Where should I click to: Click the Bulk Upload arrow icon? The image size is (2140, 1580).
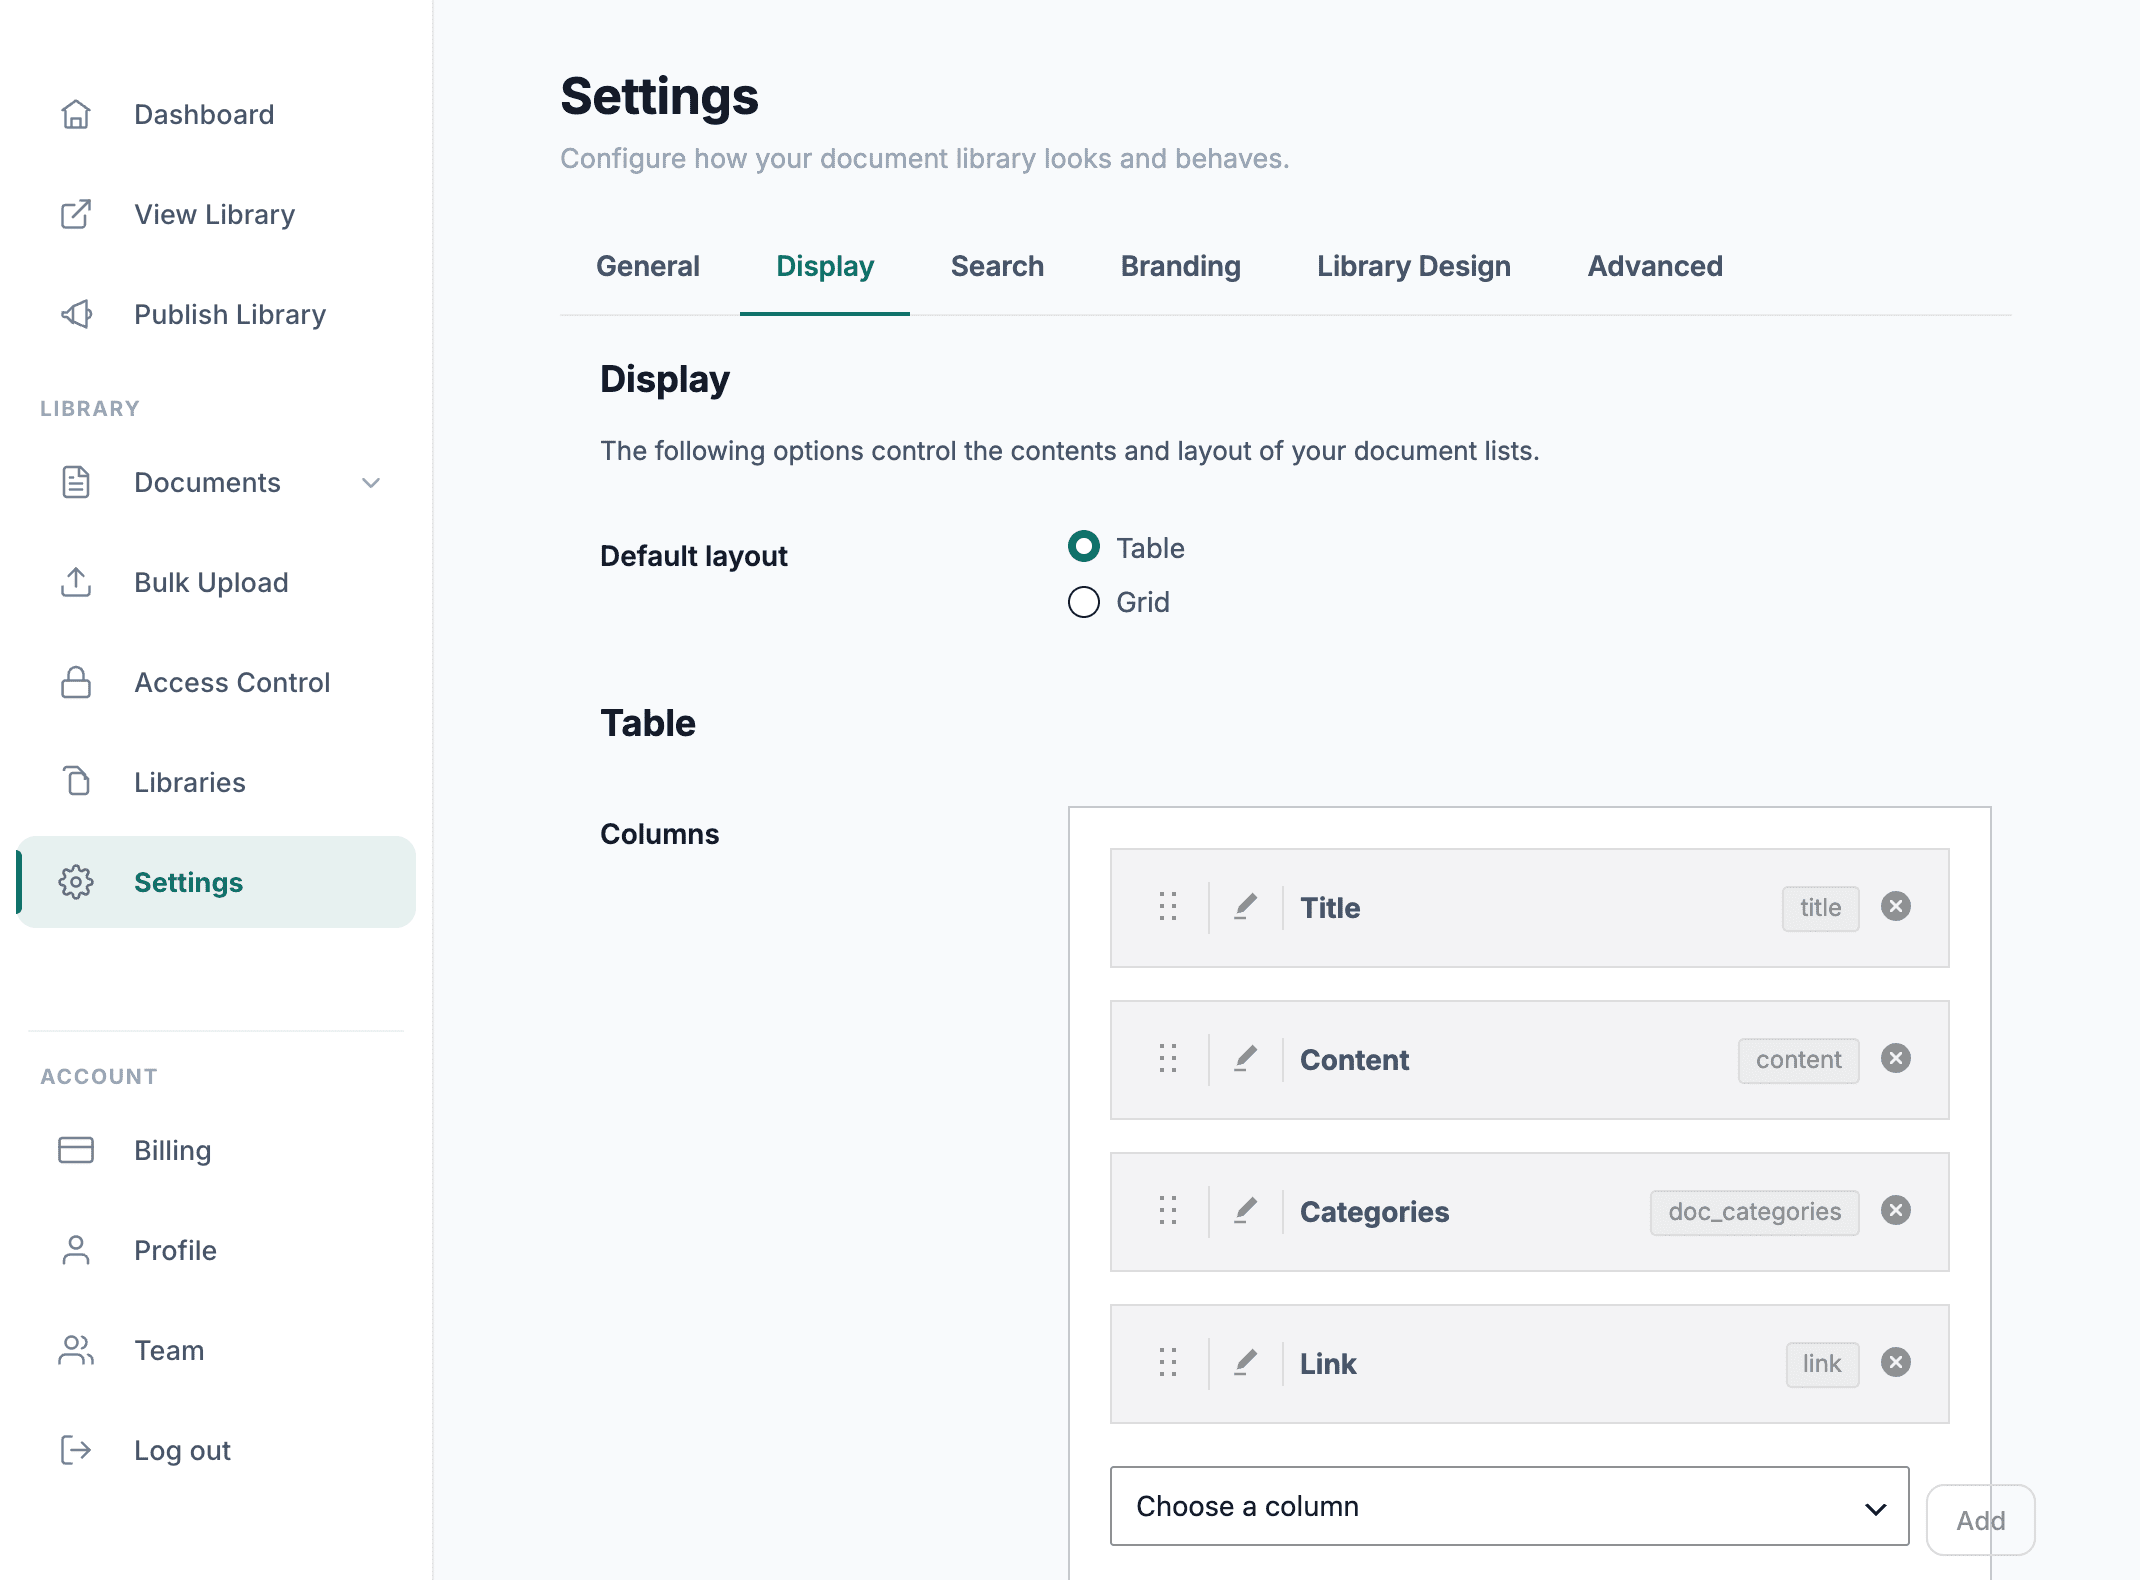(76, 582)
